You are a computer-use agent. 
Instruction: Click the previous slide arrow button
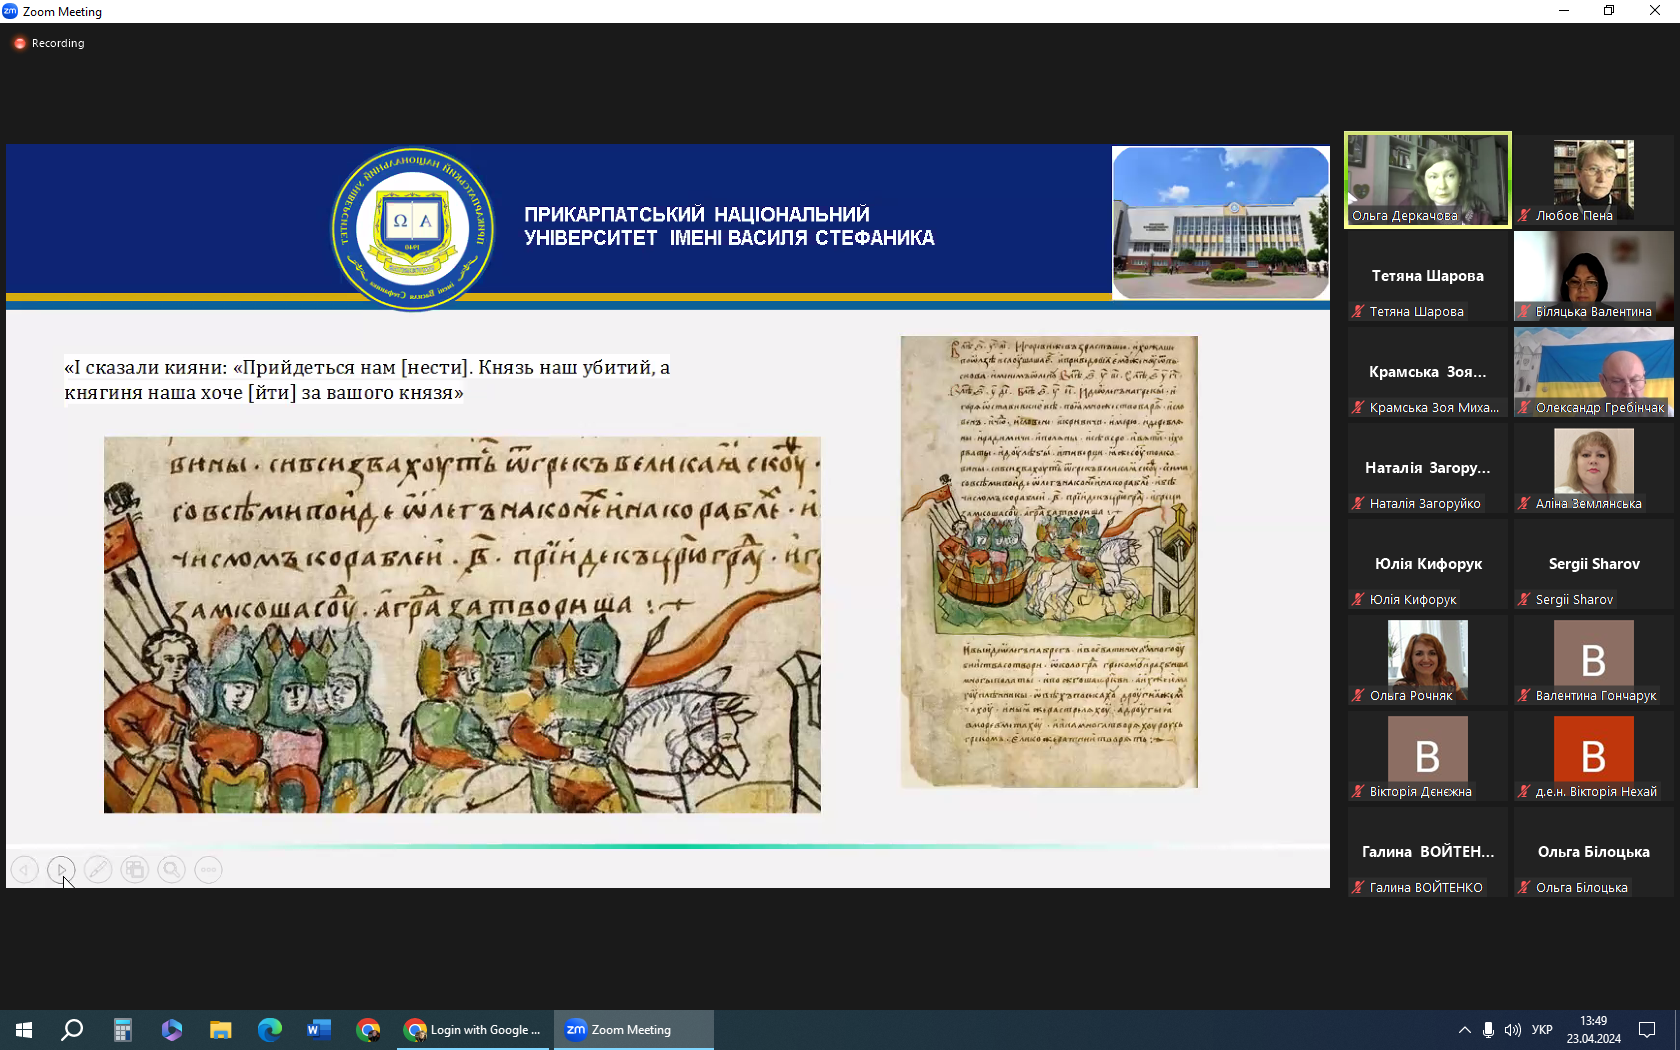pos(24,870)
